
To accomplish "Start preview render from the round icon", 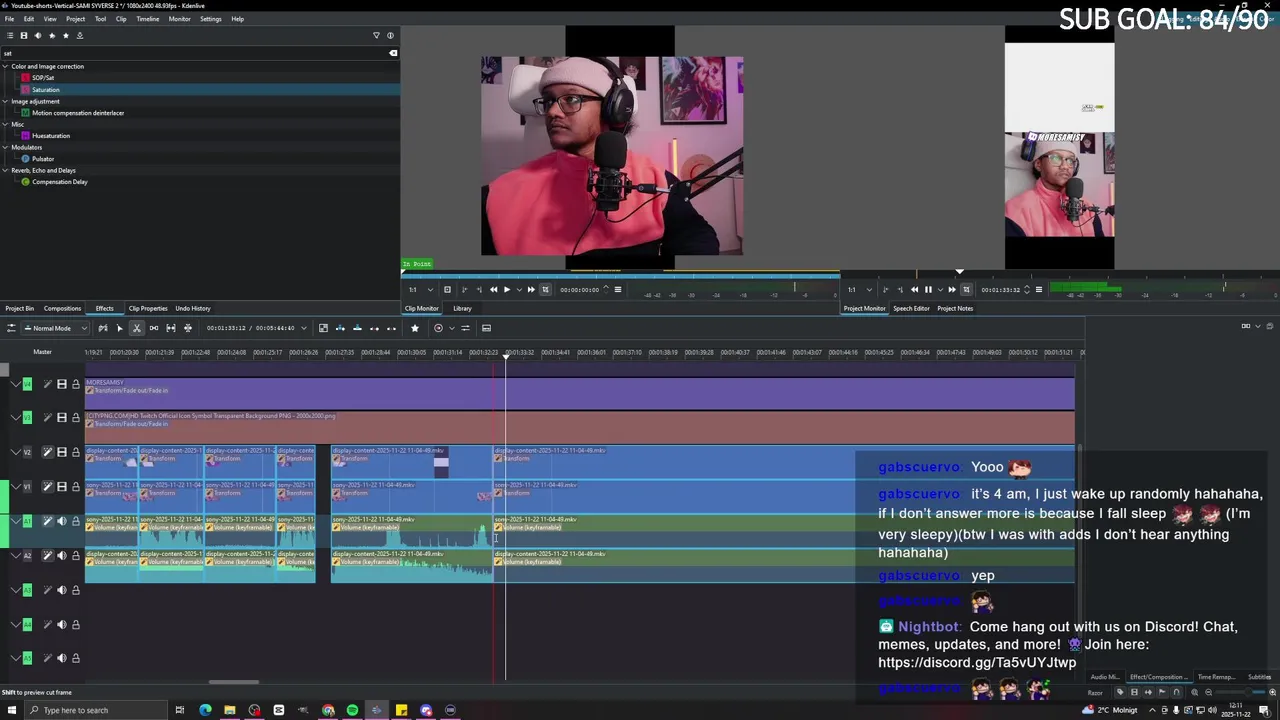I will point(438,328).
